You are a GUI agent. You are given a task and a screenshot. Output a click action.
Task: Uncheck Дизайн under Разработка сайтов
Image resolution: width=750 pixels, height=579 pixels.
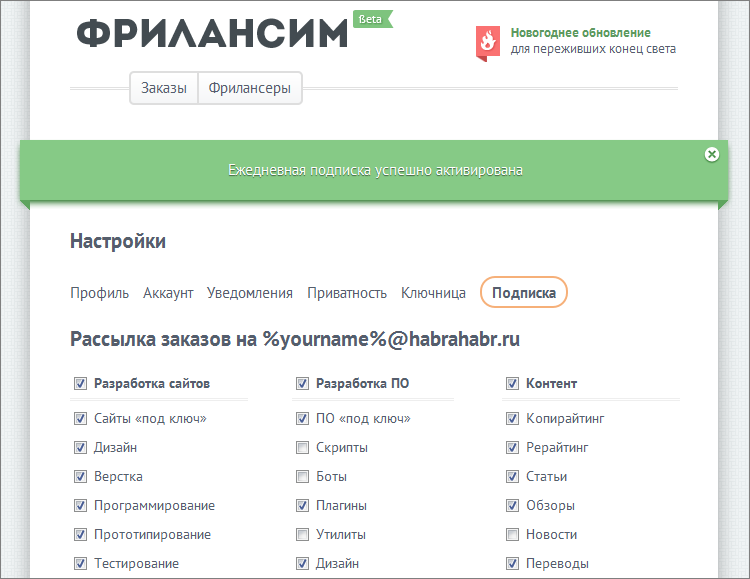tap(80, 447)
